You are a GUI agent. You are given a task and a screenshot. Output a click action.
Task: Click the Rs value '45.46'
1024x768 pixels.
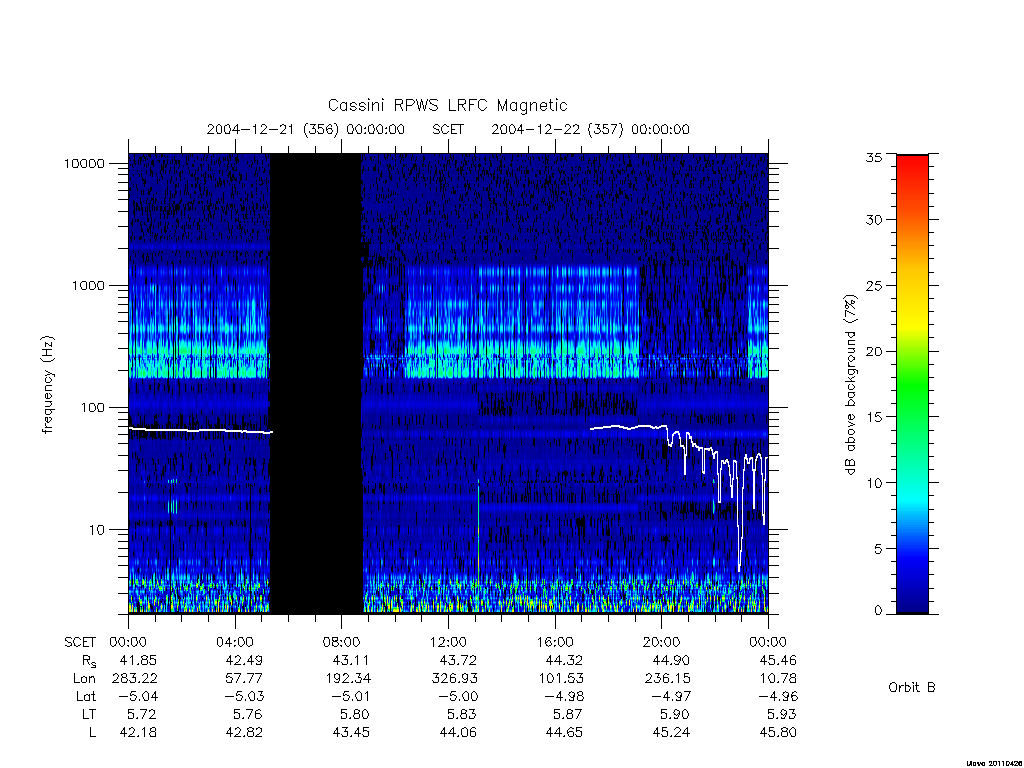(x=778, y=660)
